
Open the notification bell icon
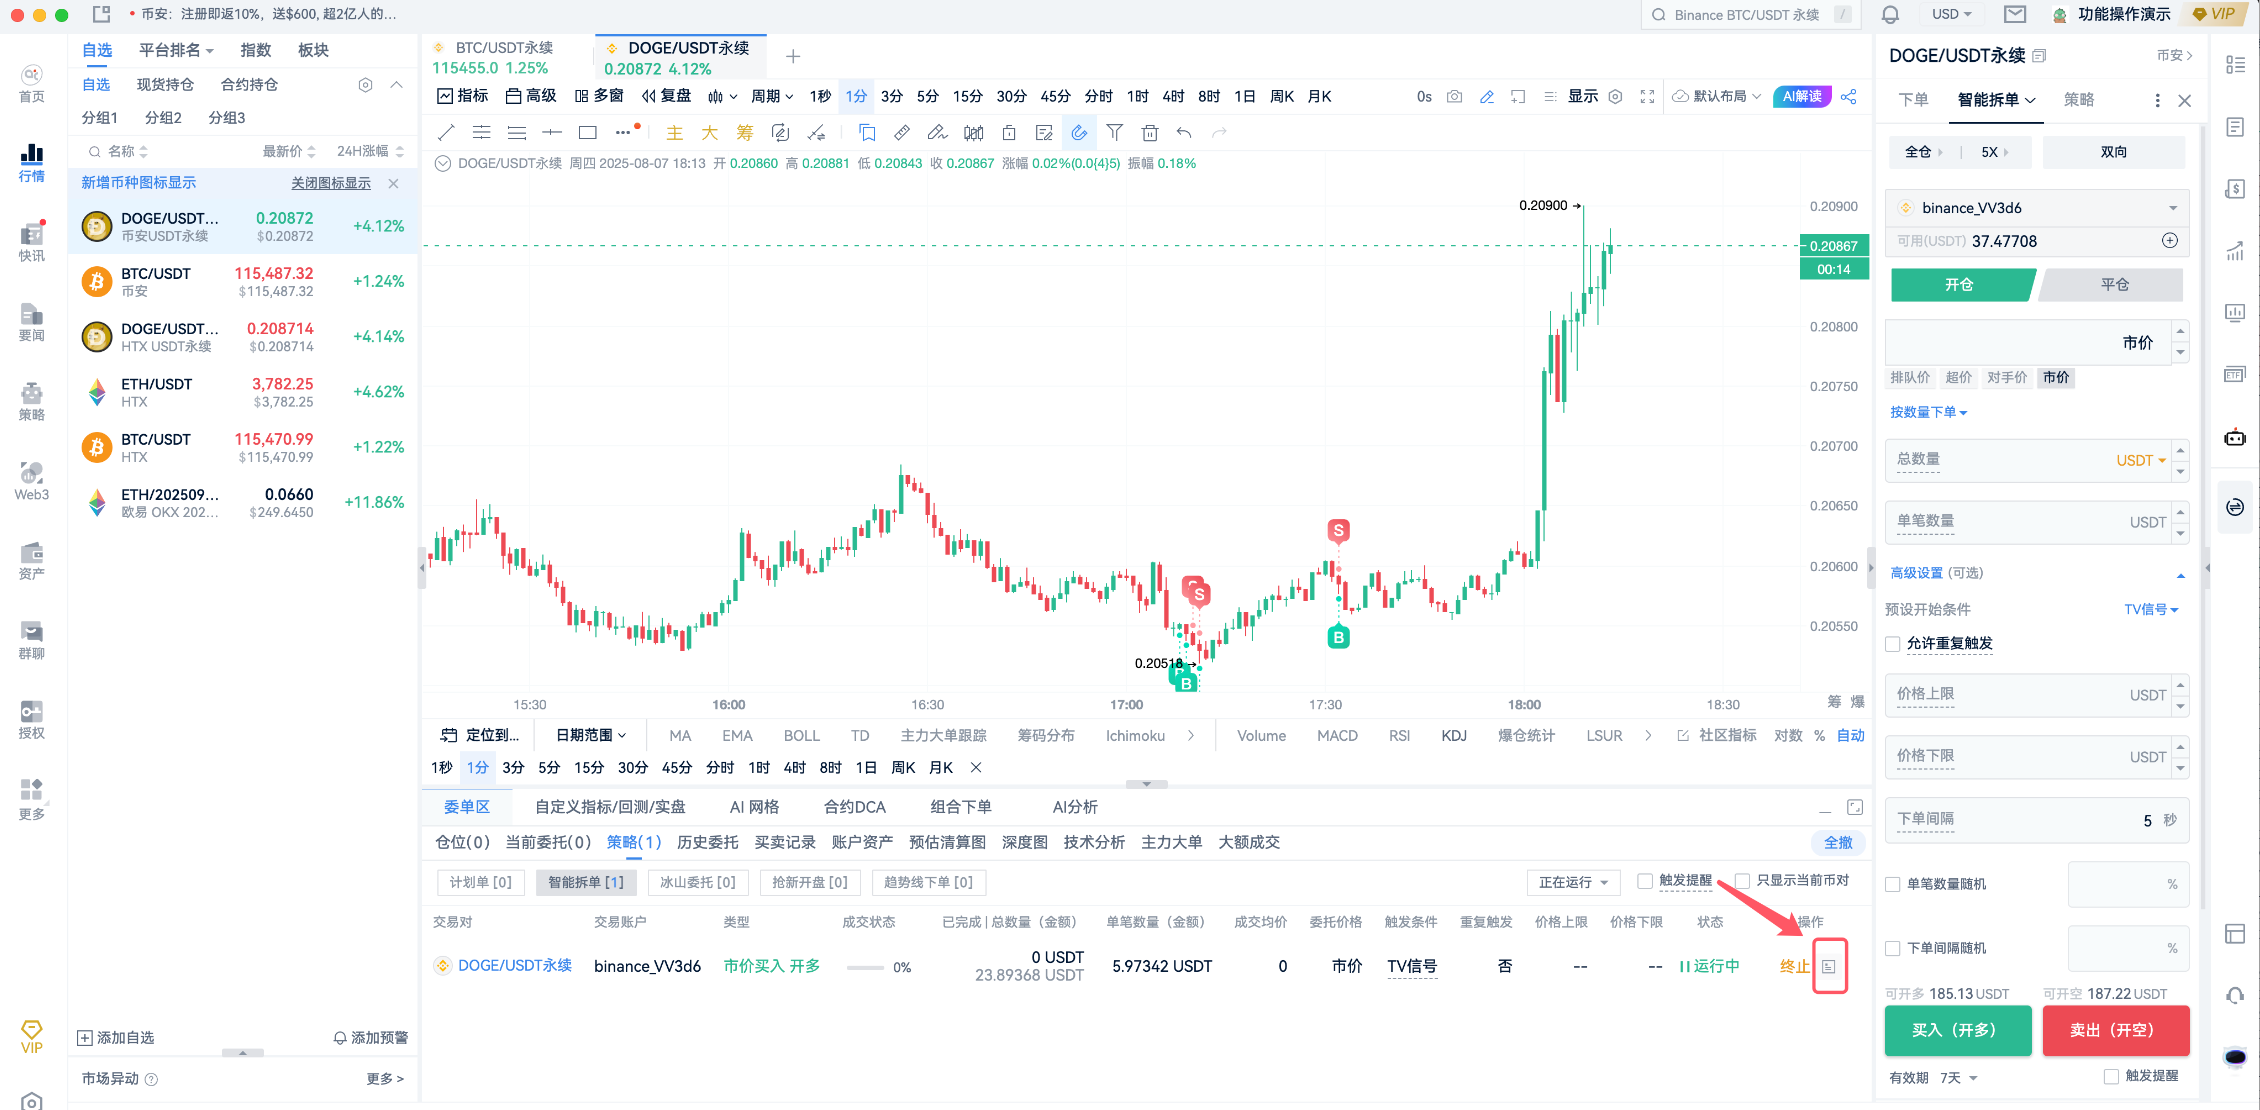click(x=1890, y=14)
